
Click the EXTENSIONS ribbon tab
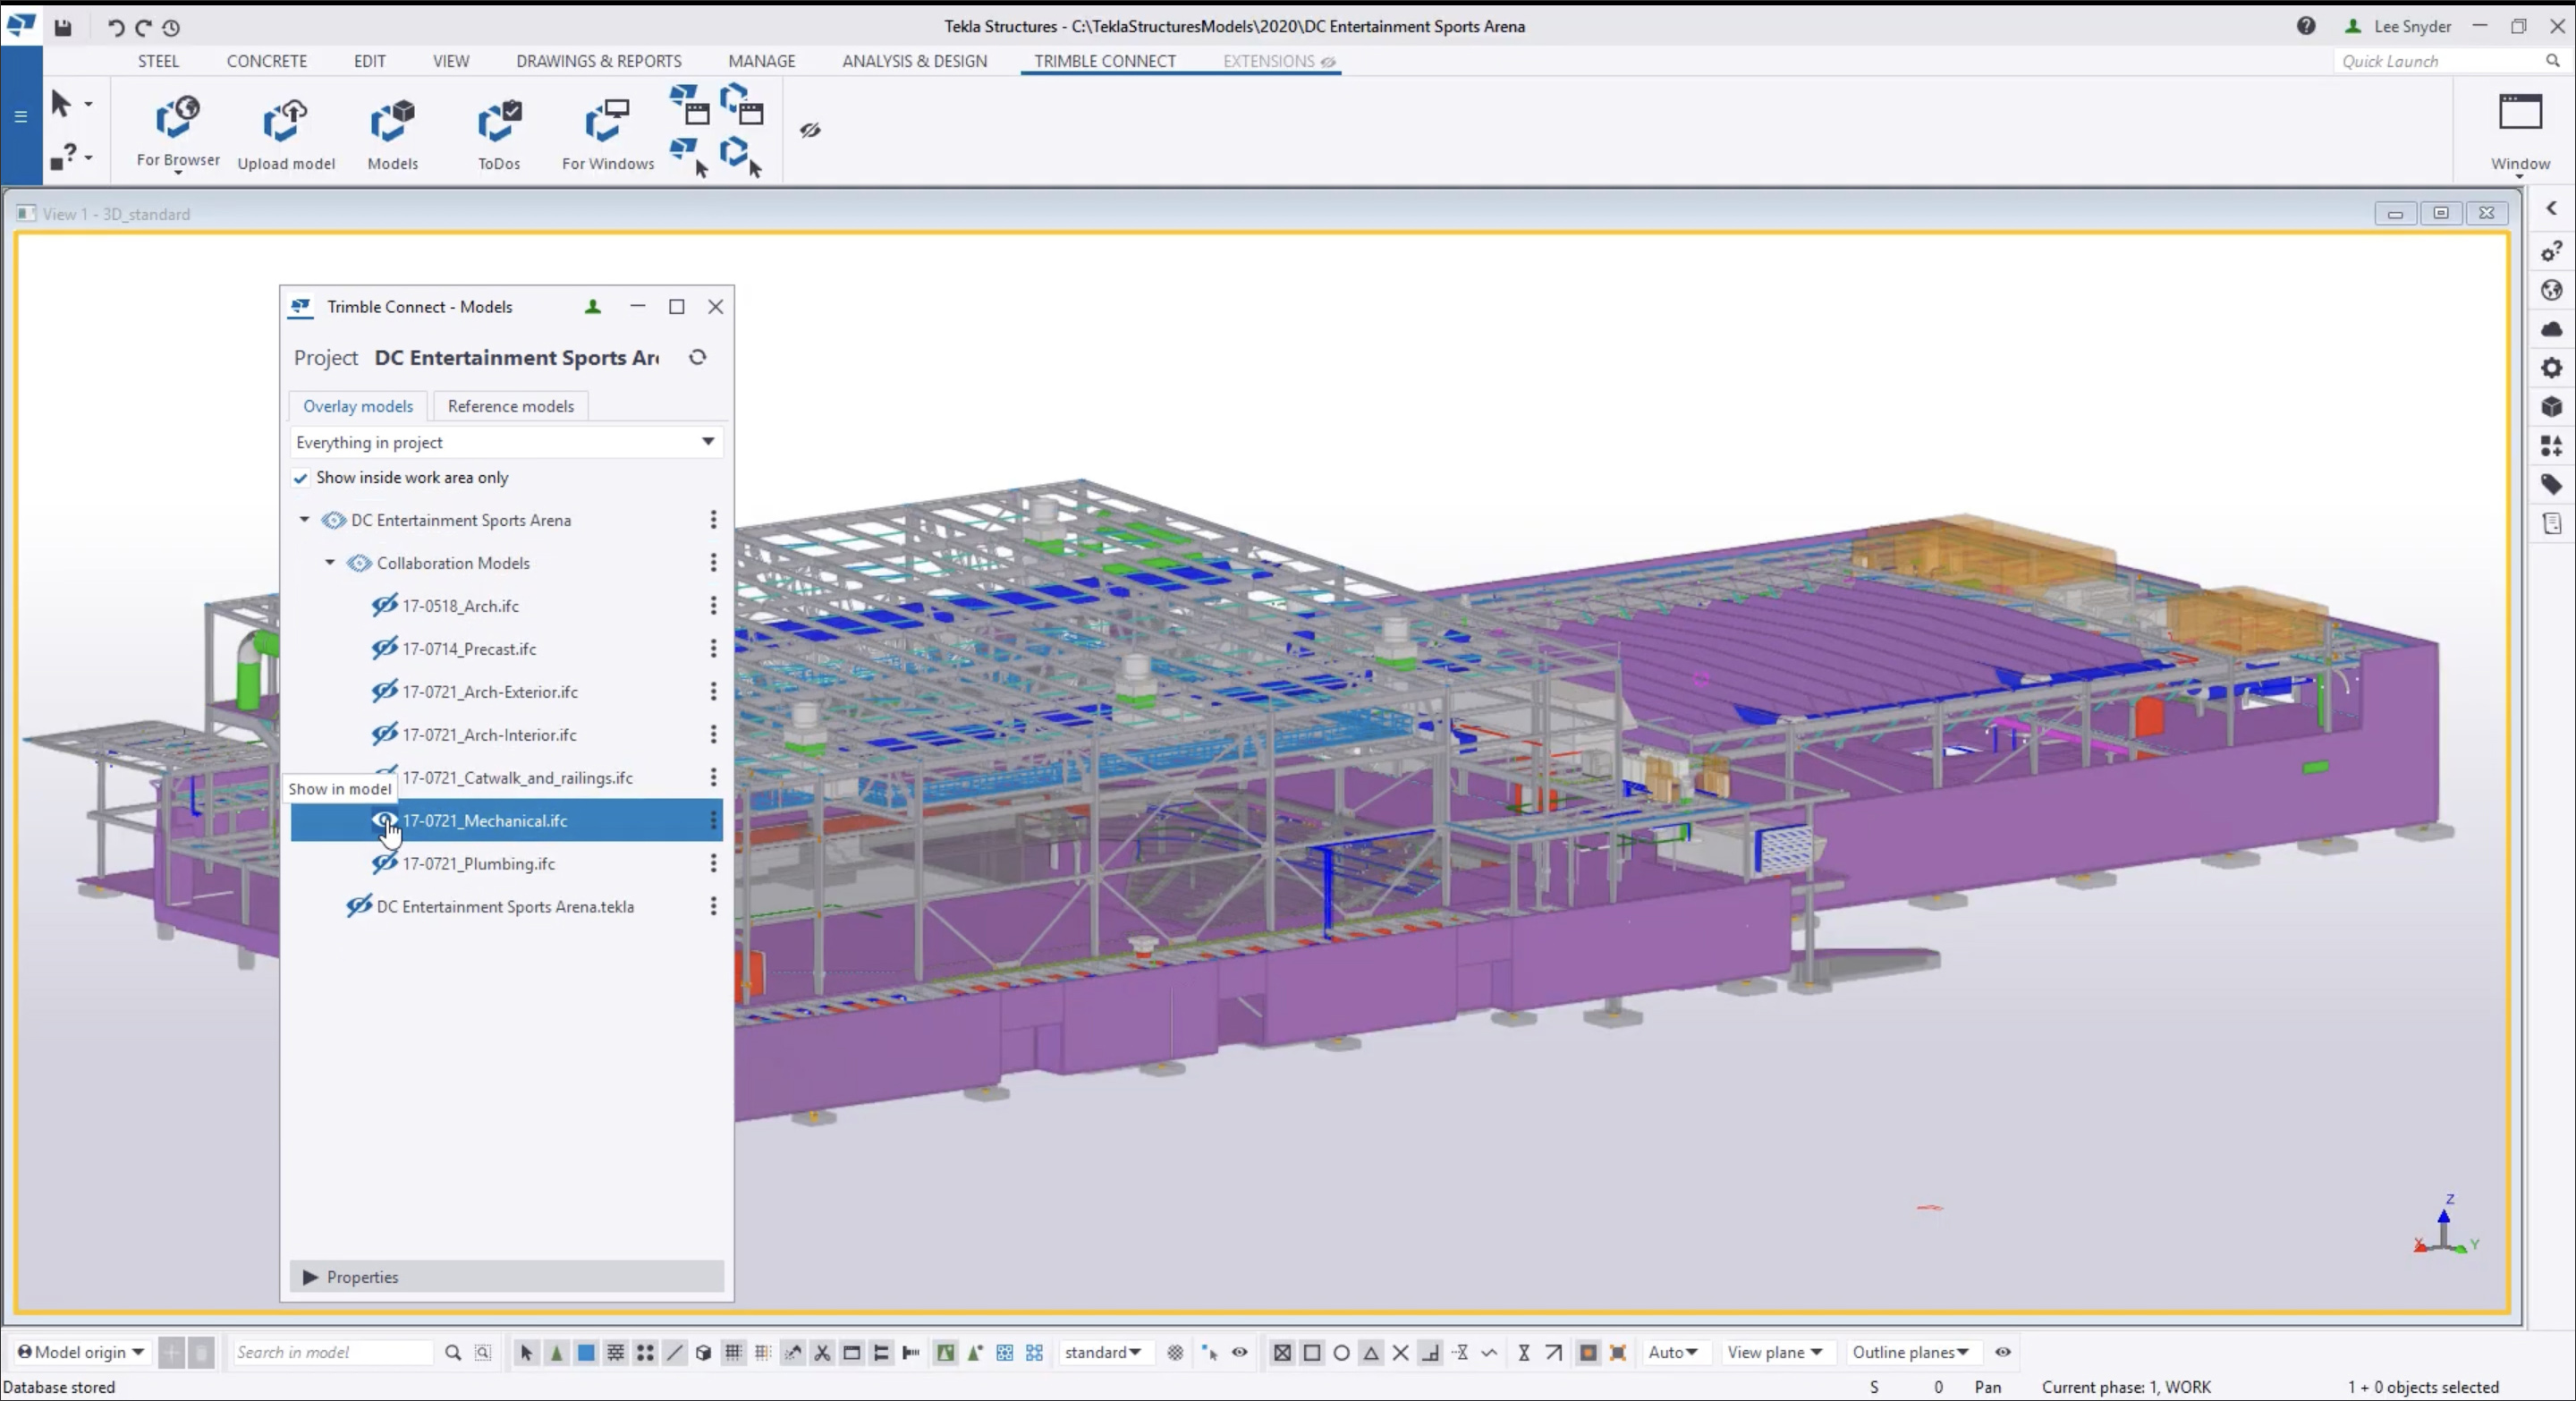tap(1279, 61)
